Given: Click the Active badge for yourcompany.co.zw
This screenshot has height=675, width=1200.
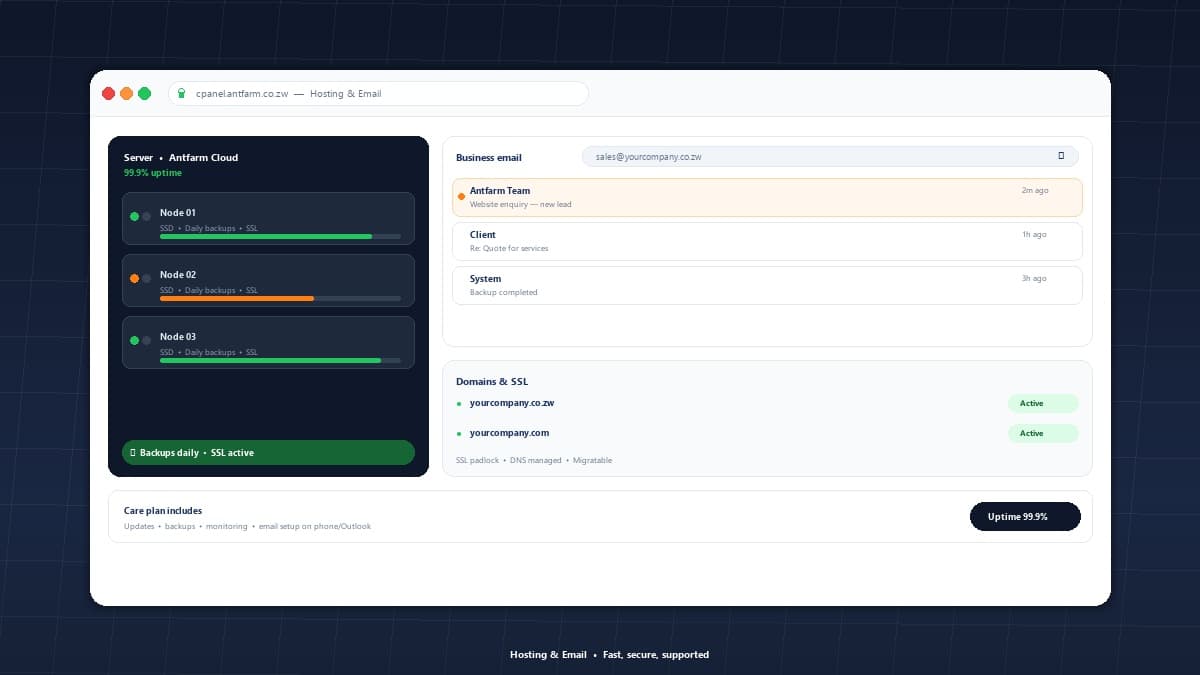Looking at the screenshot, I should coord(1043,404).
